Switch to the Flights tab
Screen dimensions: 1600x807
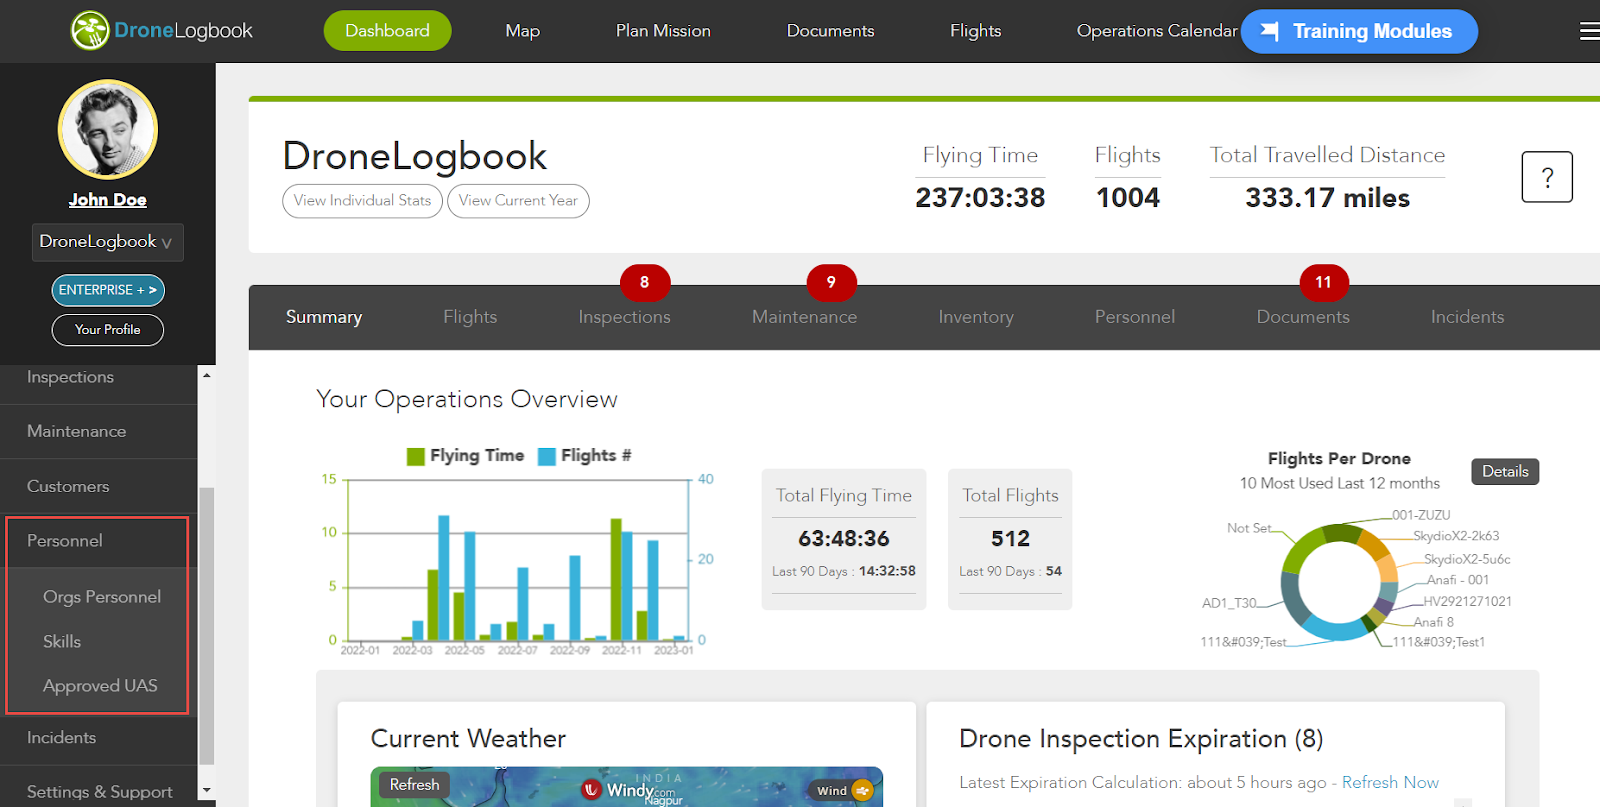click(470, 317)
